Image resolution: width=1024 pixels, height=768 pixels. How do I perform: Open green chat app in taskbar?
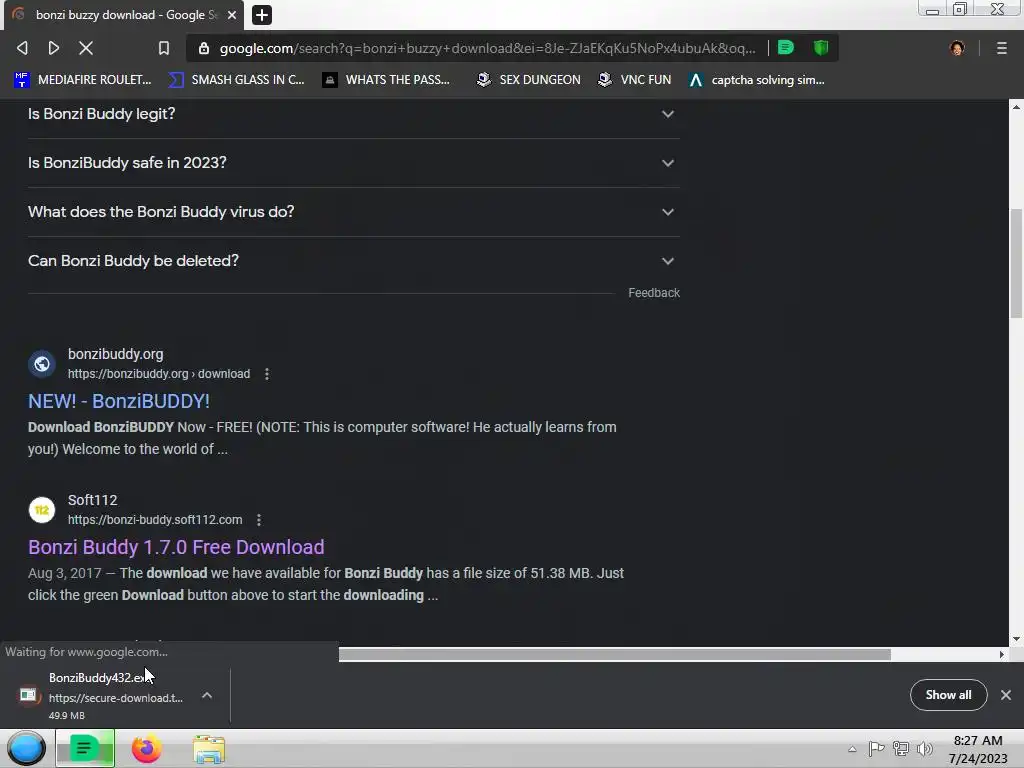[85, 748]
